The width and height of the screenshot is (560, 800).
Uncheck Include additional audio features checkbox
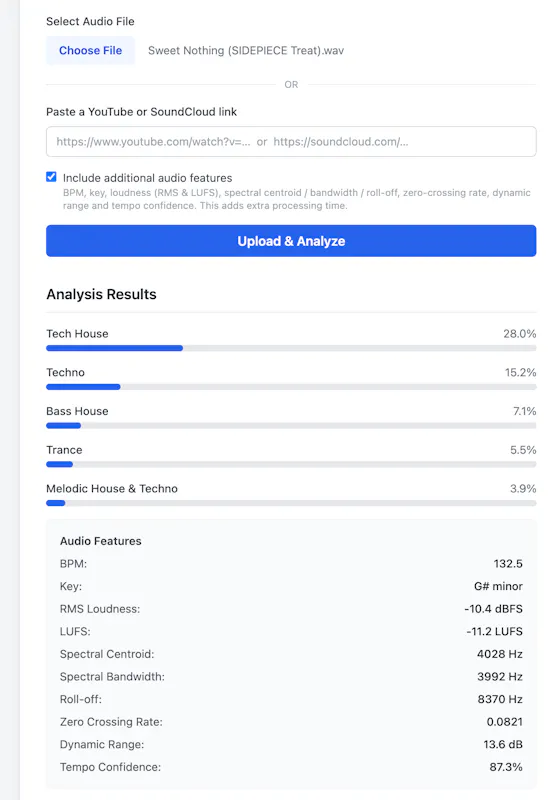(x=51, y=177)
